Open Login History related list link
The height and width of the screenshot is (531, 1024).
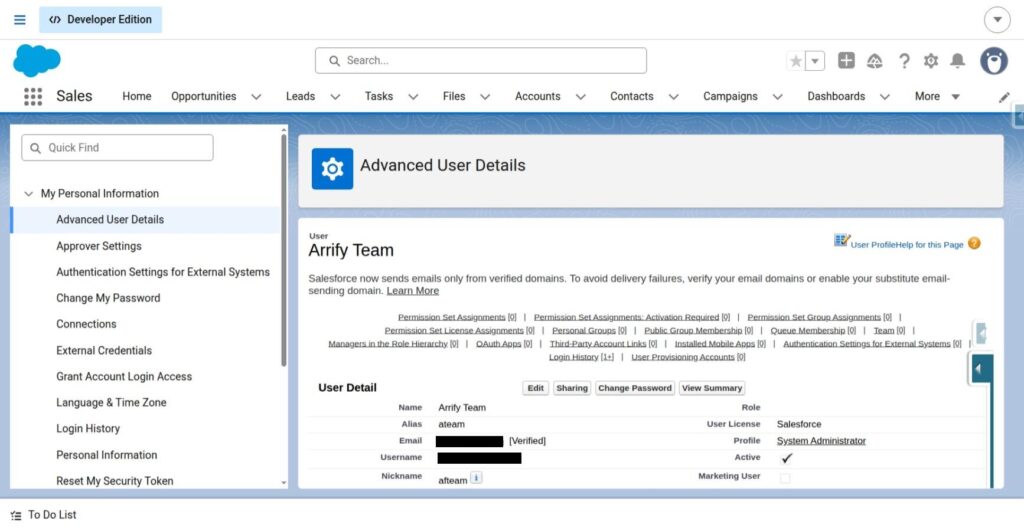point(573,357)
